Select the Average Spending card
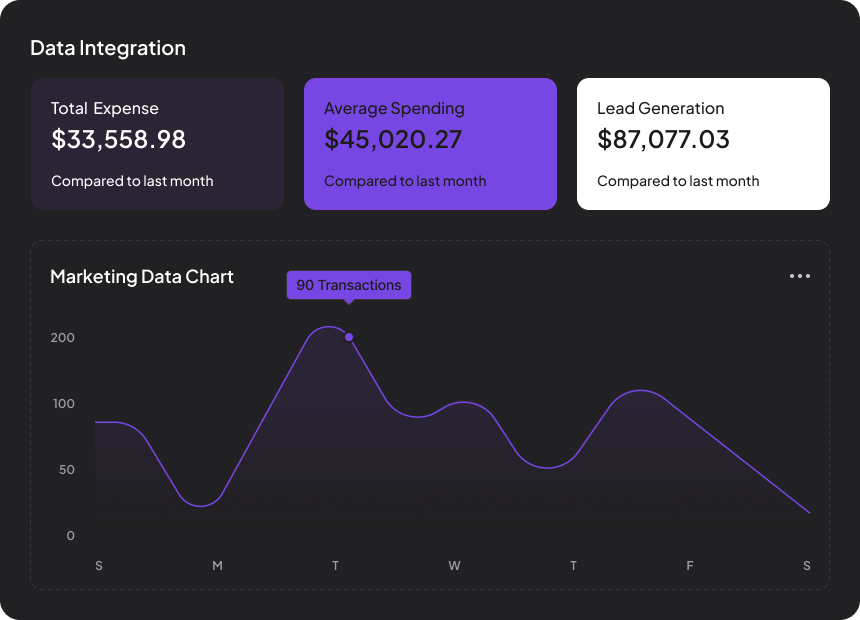Image resolution: width=860 pixels, height=620 pixels. click(430, 143)
